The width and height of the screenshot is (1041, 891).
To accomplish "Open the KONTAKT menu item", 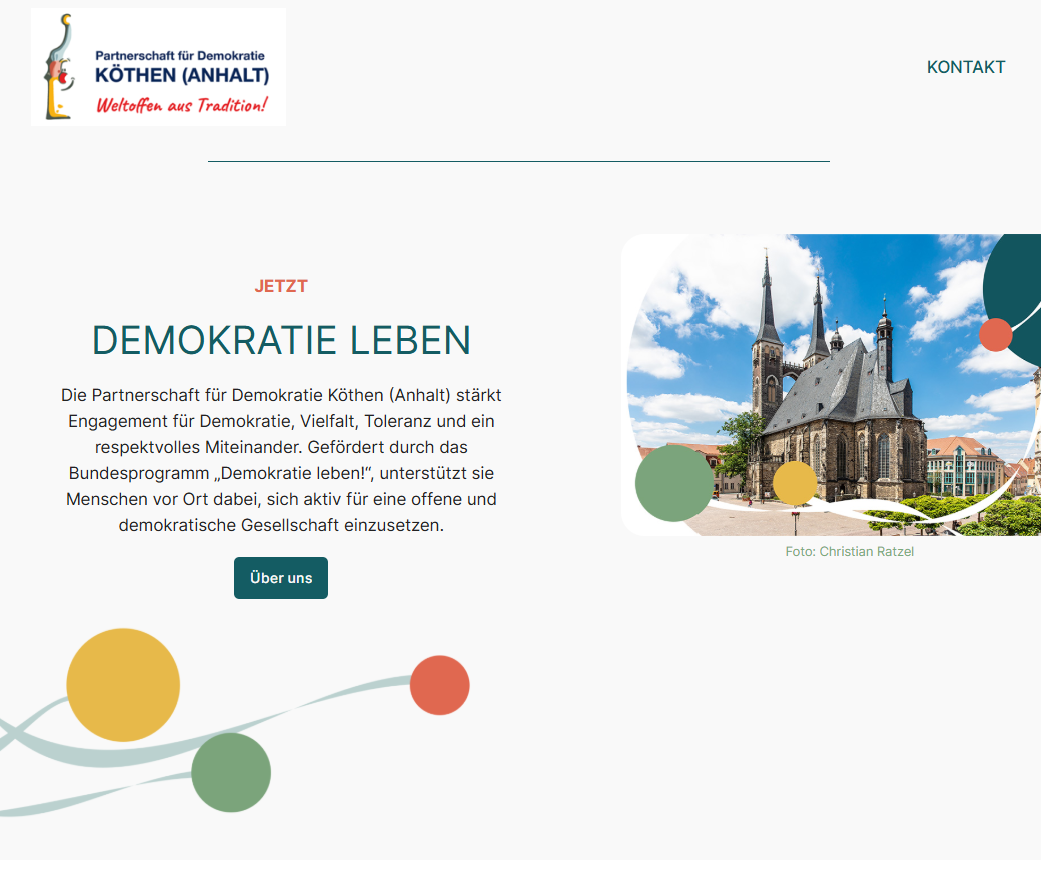I will 965,67.
